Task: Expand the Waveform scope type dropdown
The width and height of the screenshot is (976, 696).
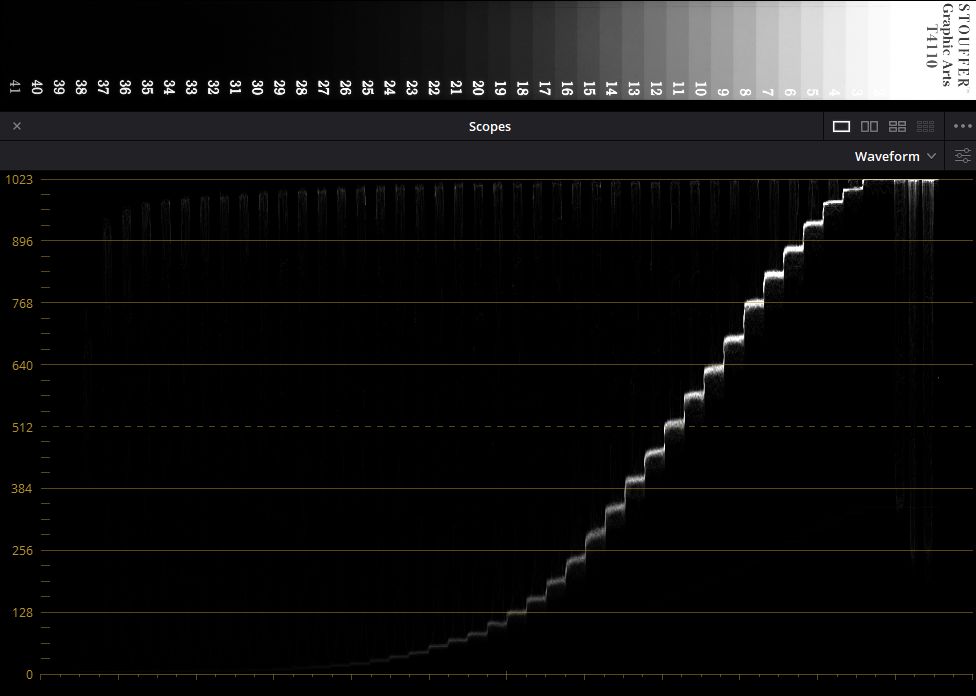Action: click(894, 156)
